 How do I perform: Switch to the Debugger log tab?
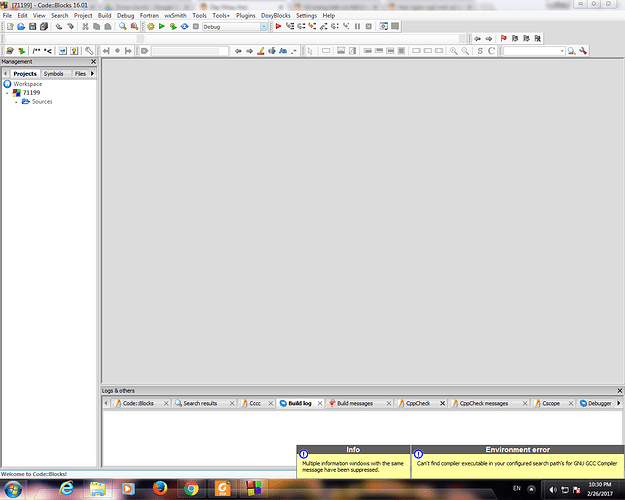(x=599, y=404)
